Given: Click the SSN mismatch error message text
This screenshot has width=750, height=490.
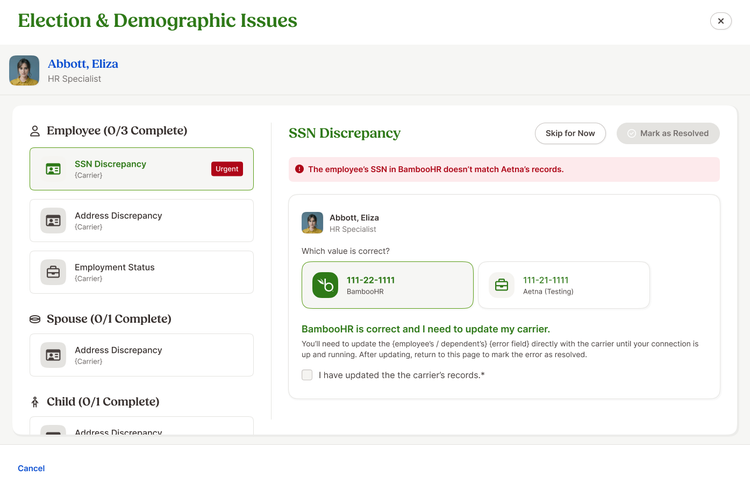Looking at the screenshot, I should [436, 169].
